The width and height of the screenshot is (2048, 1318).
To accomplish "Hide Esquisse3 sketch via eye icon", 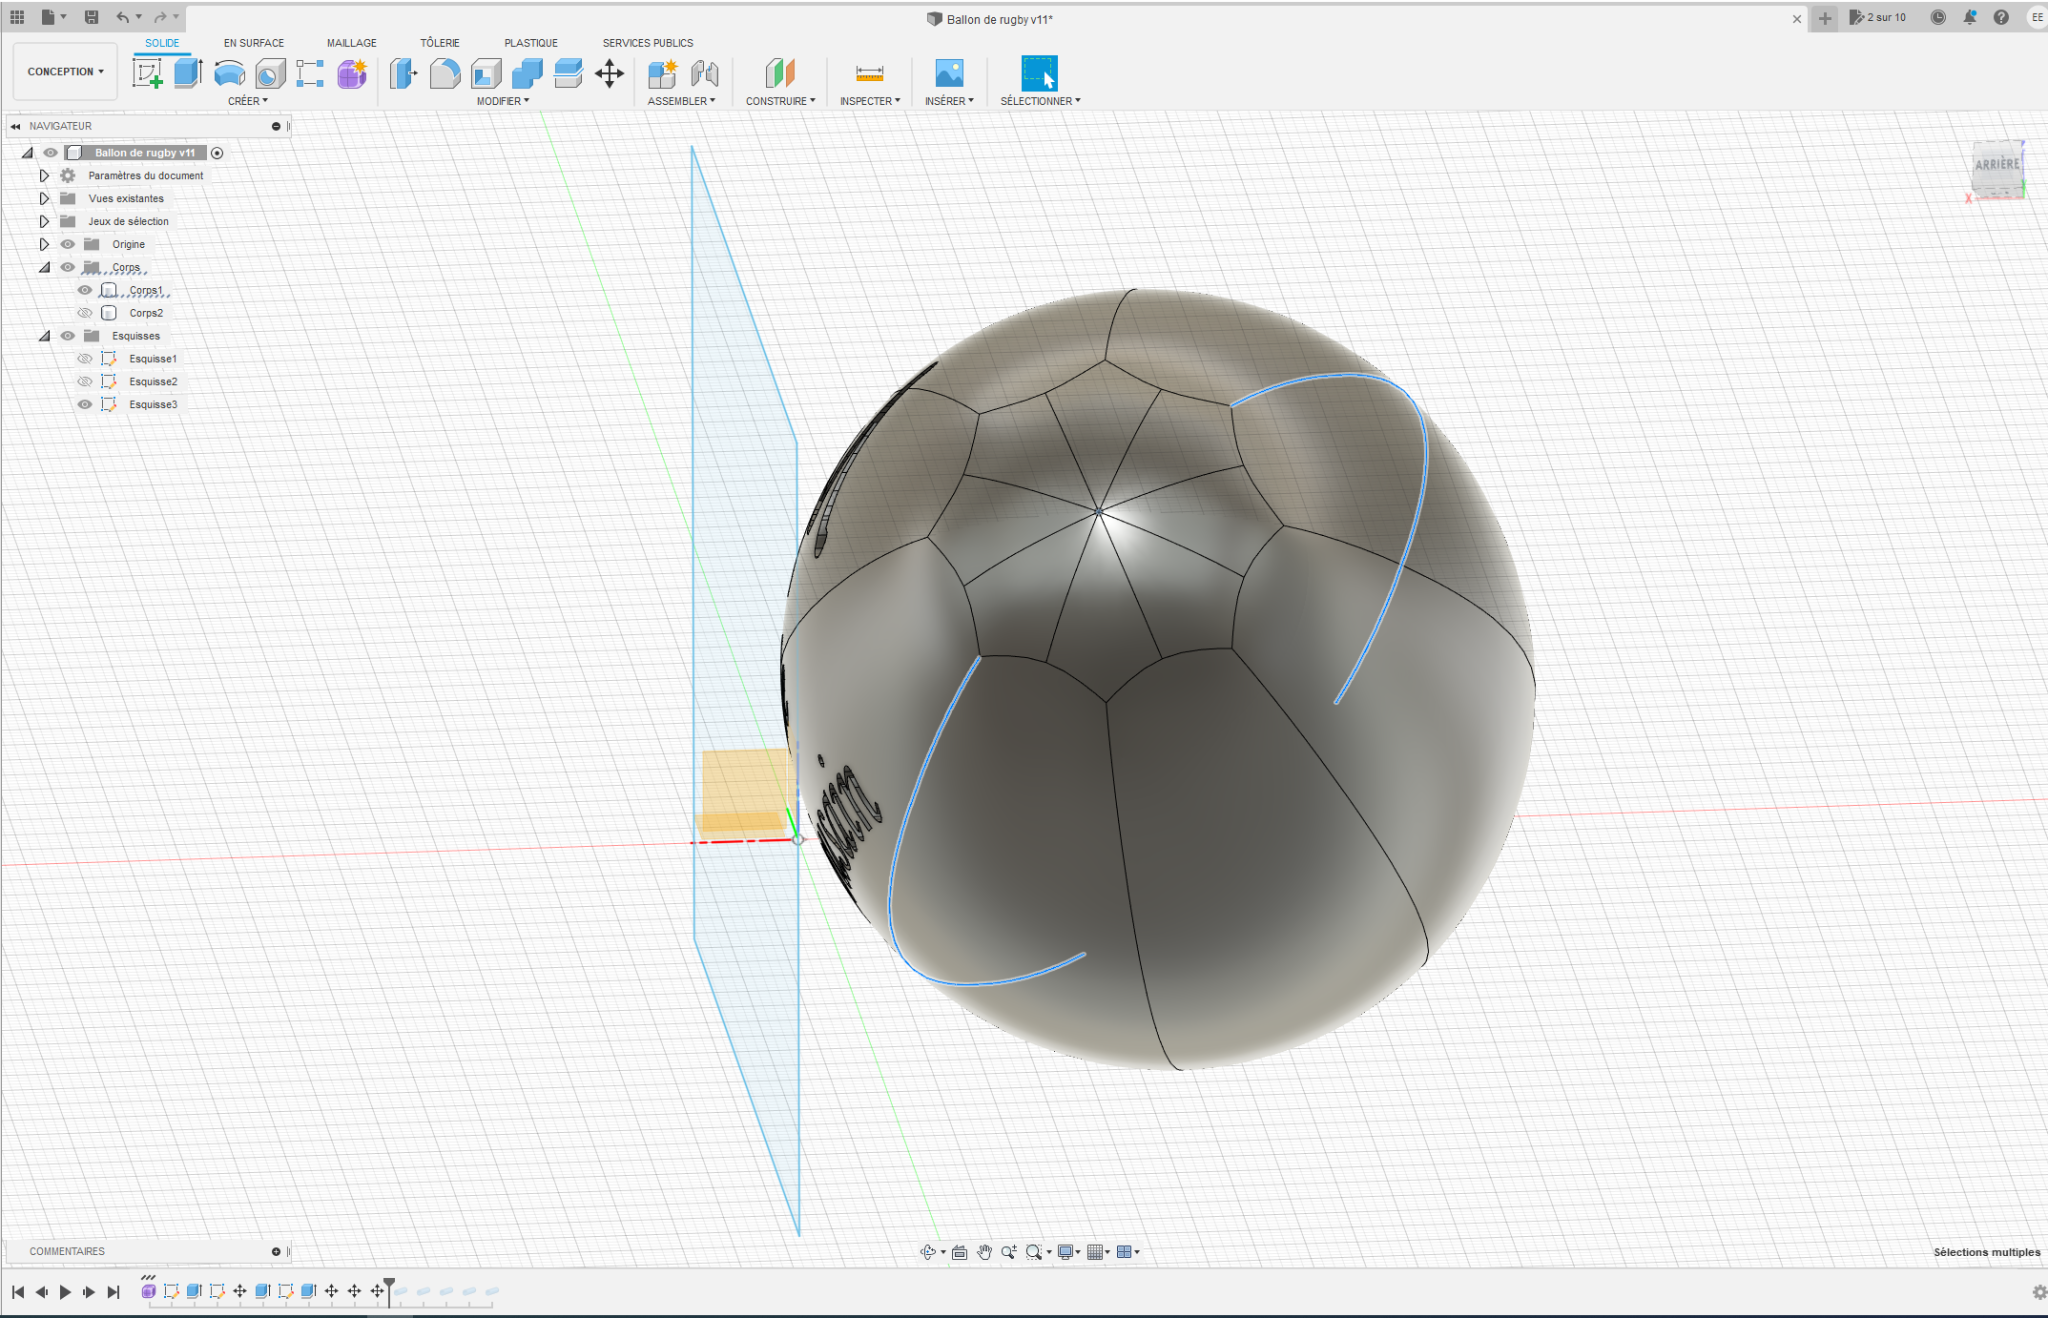I will tap(85, 405).
